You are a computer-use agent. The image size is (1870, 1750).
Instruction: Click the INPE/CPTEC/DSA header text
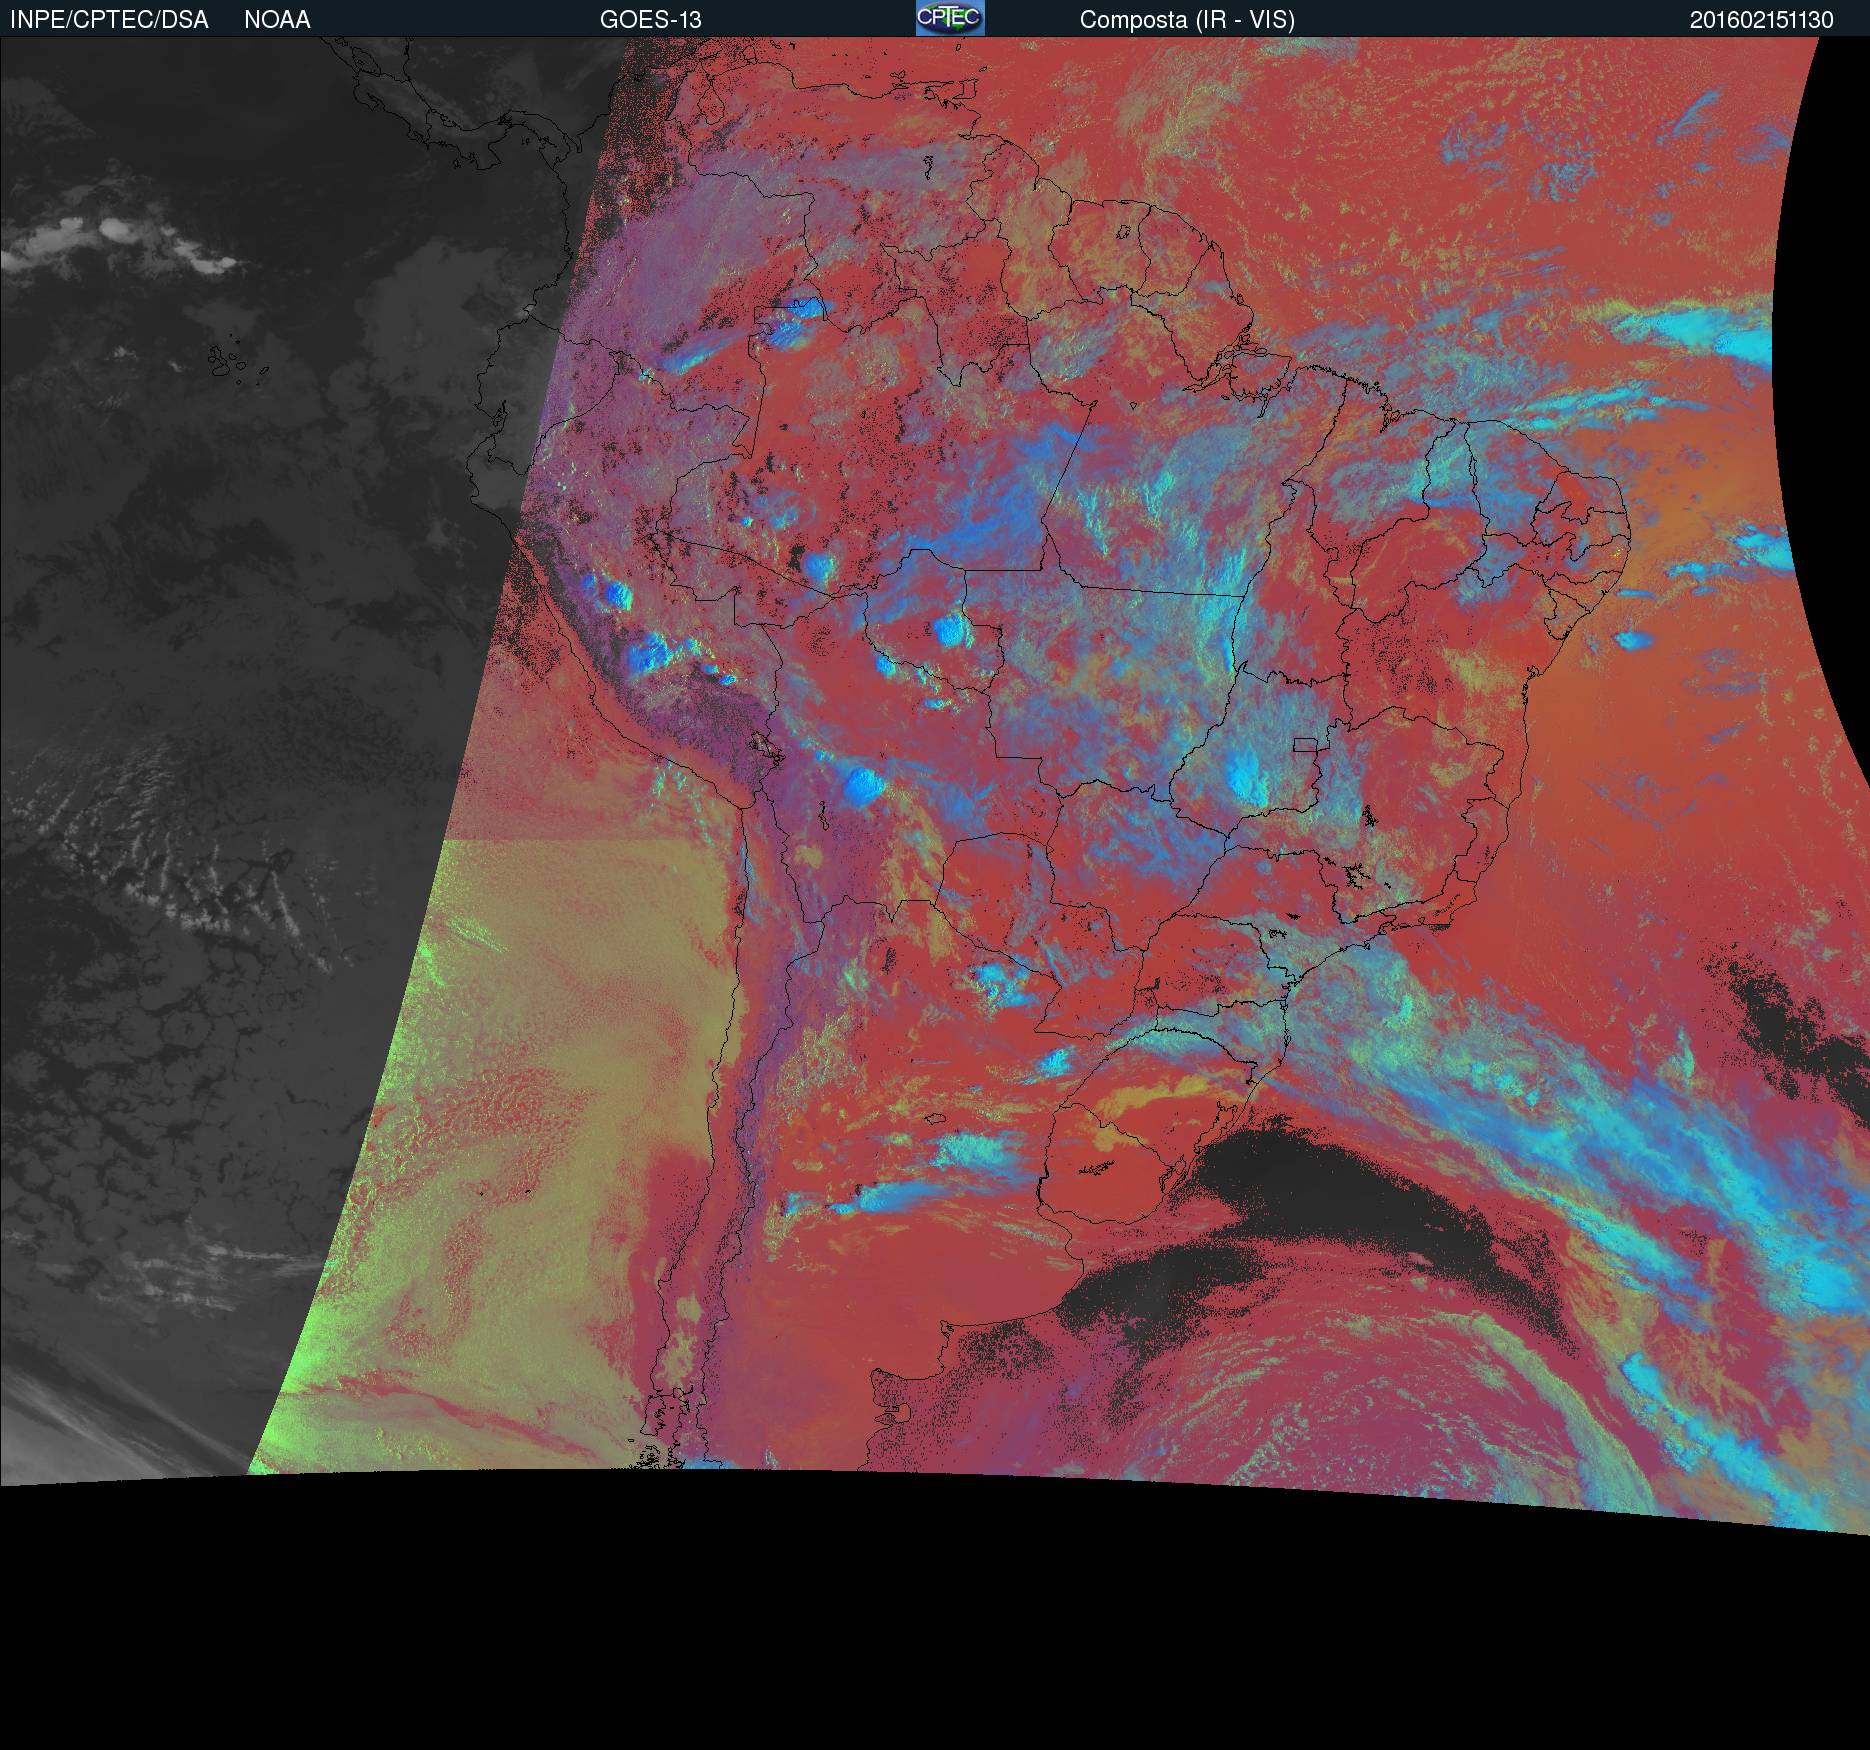(109, 20)
